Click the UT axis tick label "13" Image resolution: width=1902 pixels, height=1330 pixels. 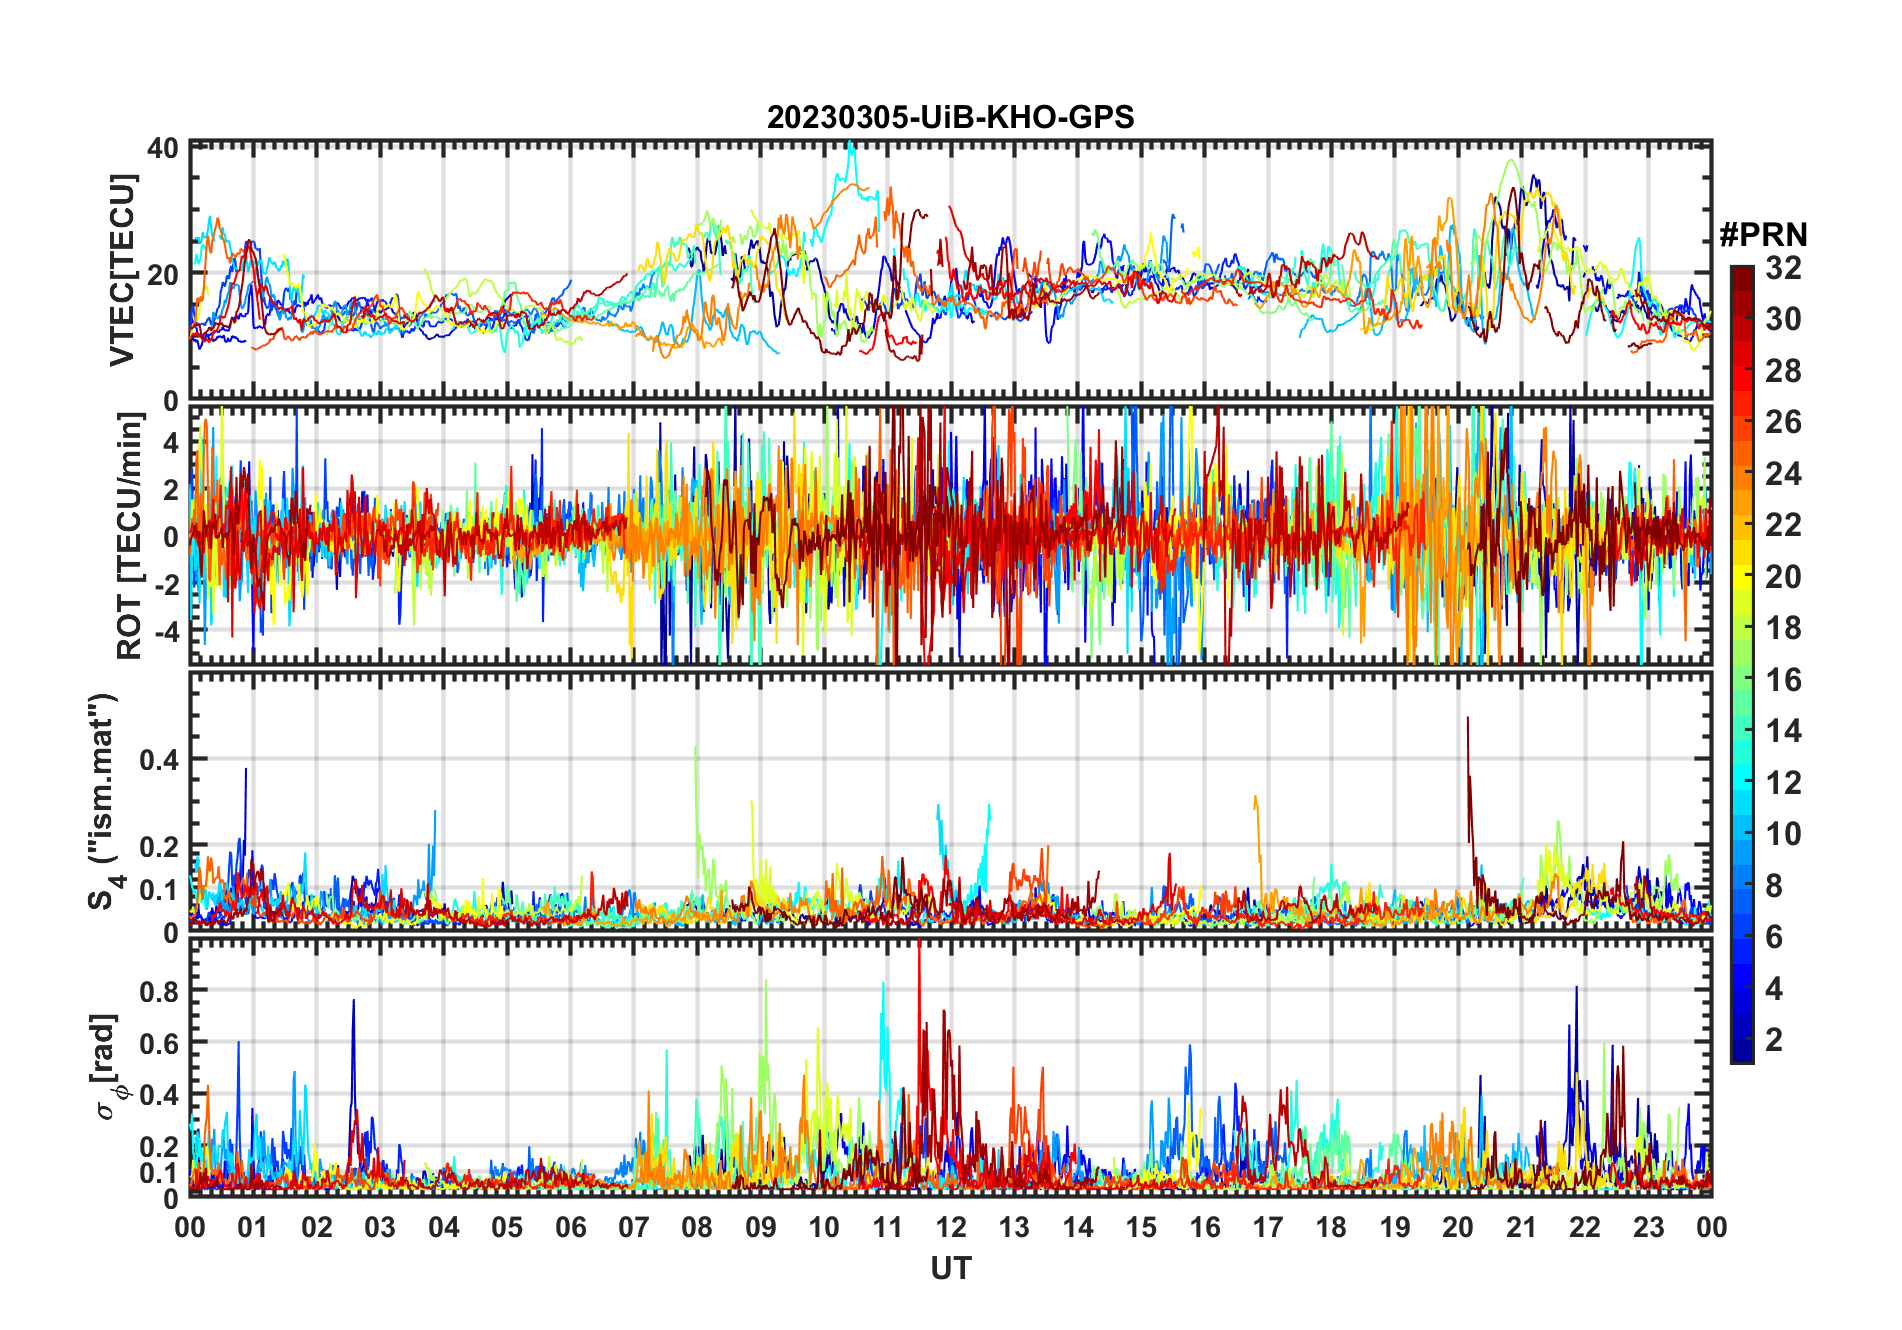tap(1014, 1227)
